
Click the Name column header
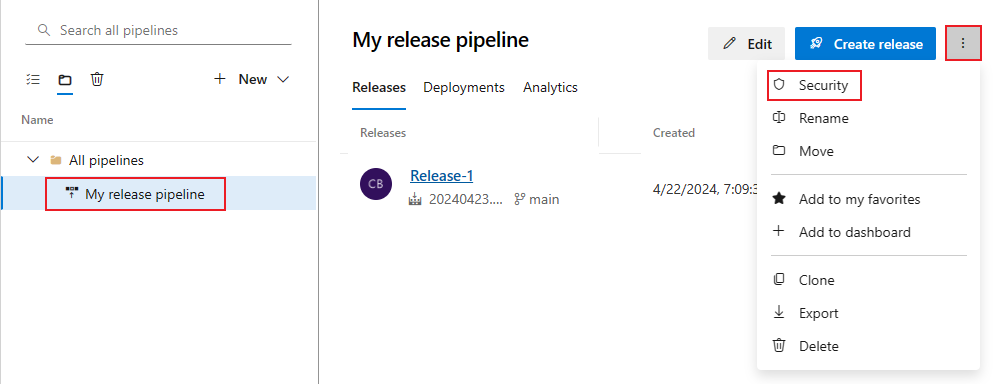pyautogui.click(x=37, y=120)
